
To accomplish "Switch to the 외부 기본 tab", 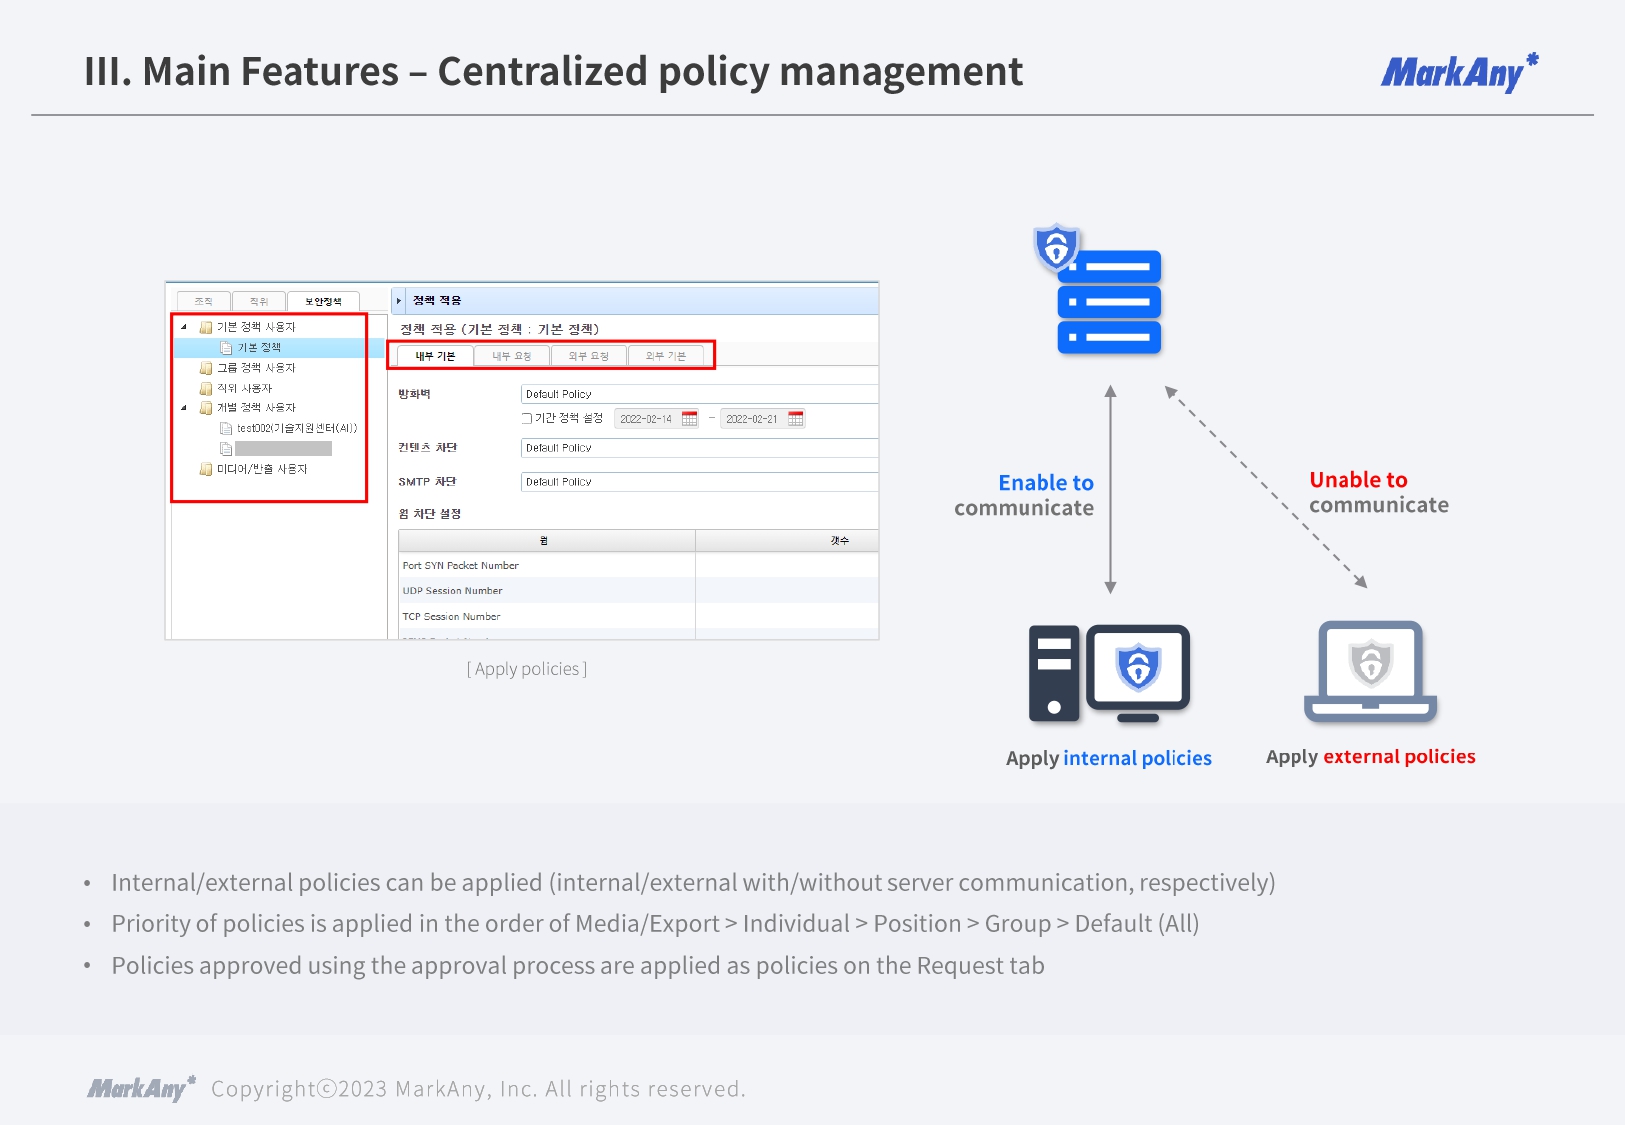I will tap(666, 356).
